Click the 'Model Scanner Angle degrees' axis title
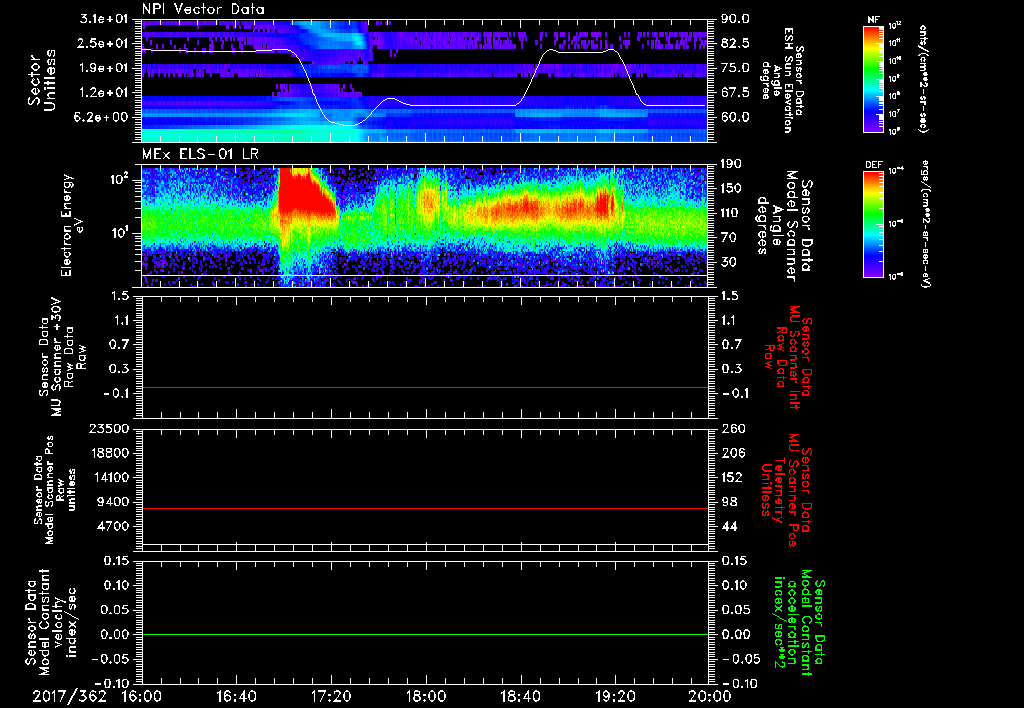The width and height of the screenshot is (1024, 708). (784, 225)
